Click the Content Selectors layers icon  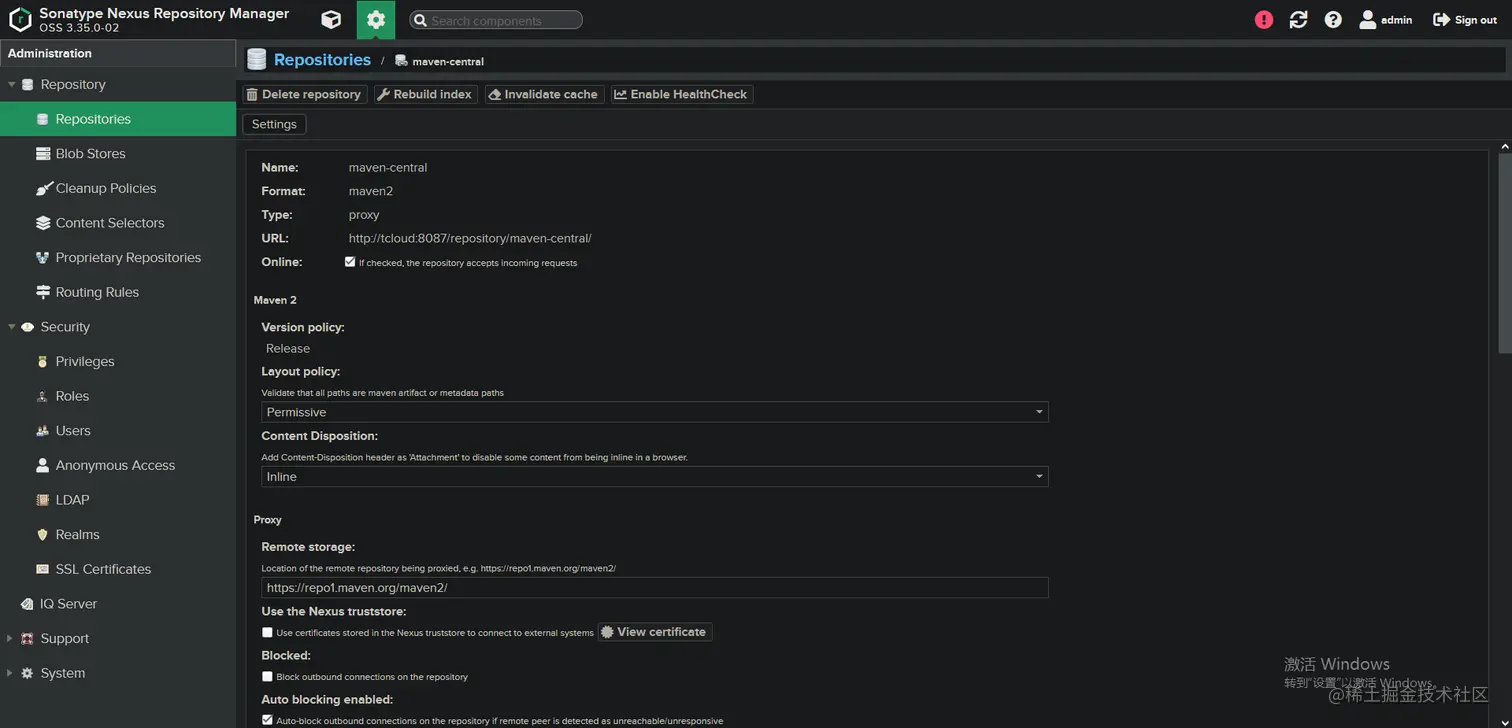tap(42, 223)
